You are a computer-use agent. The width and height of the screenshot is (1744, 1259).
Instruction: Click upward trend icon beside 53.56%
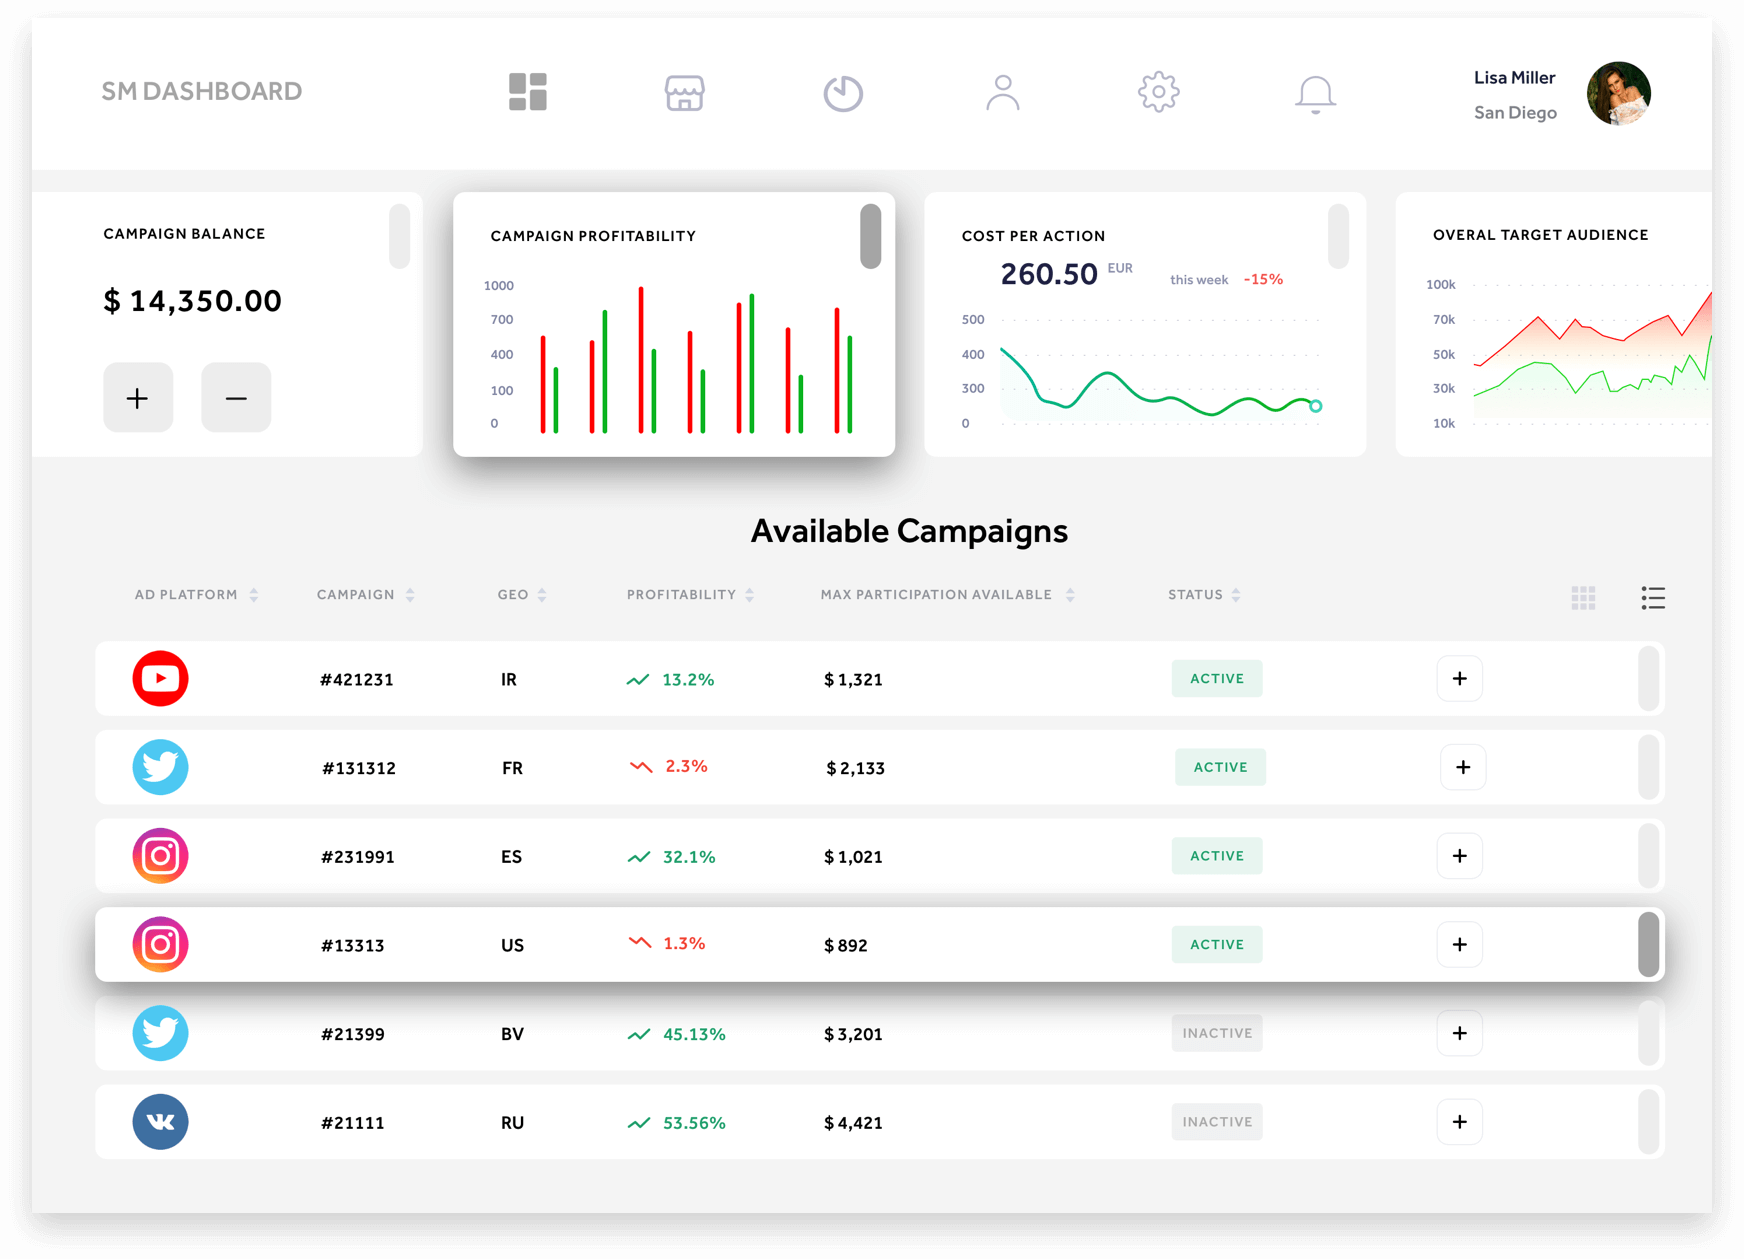[639, 1123]
